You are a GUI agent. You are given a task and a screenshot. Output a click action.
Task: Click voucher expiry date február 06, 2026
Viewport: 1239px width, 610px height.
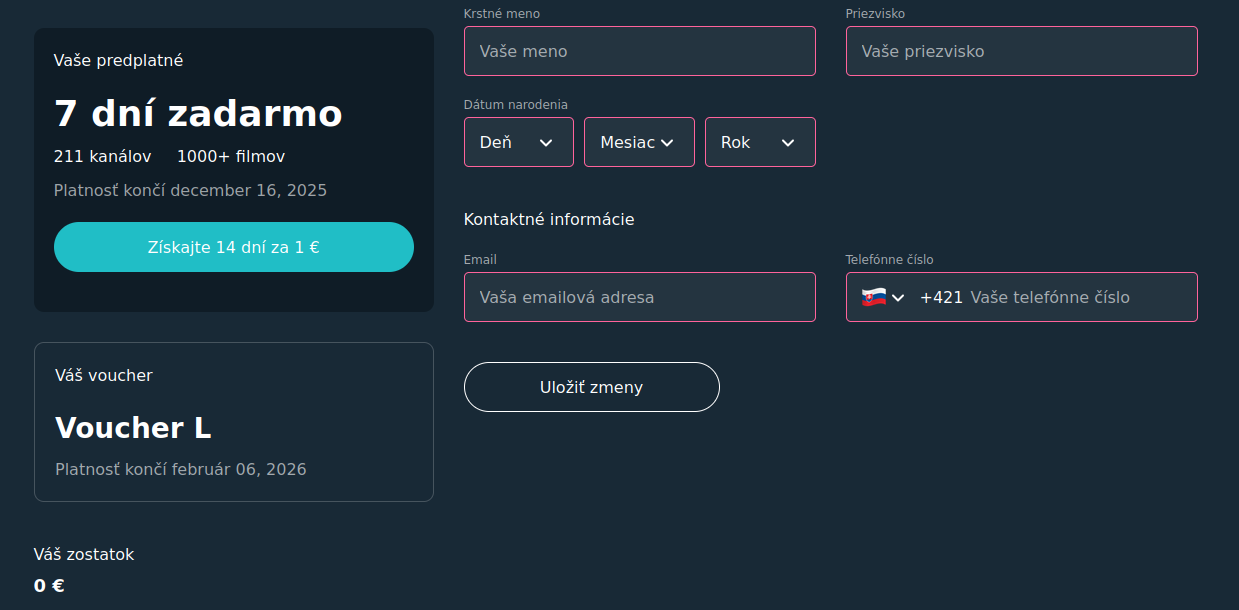click(238, 469)
